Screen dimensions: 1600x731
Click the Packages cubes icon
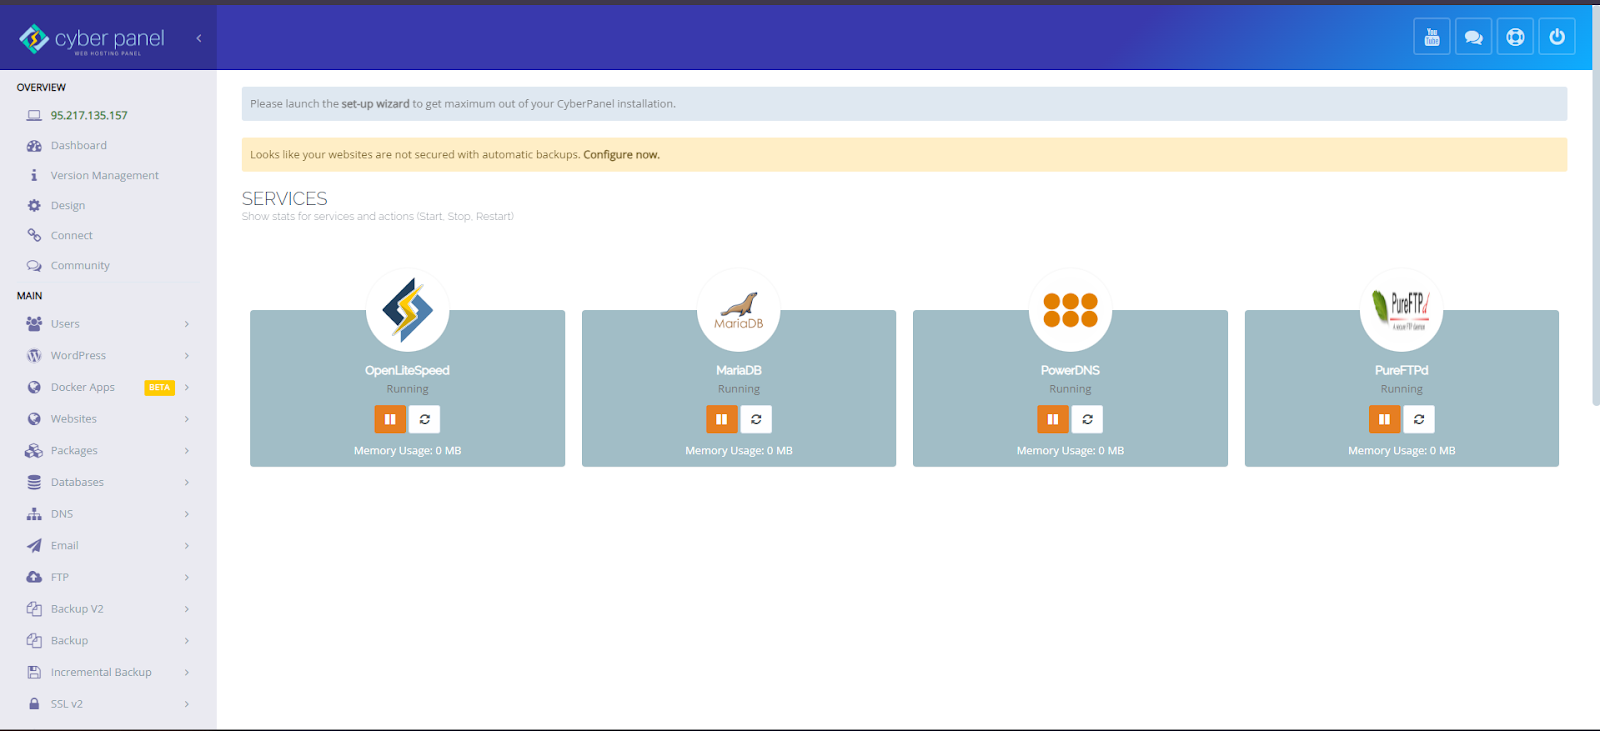34,450
